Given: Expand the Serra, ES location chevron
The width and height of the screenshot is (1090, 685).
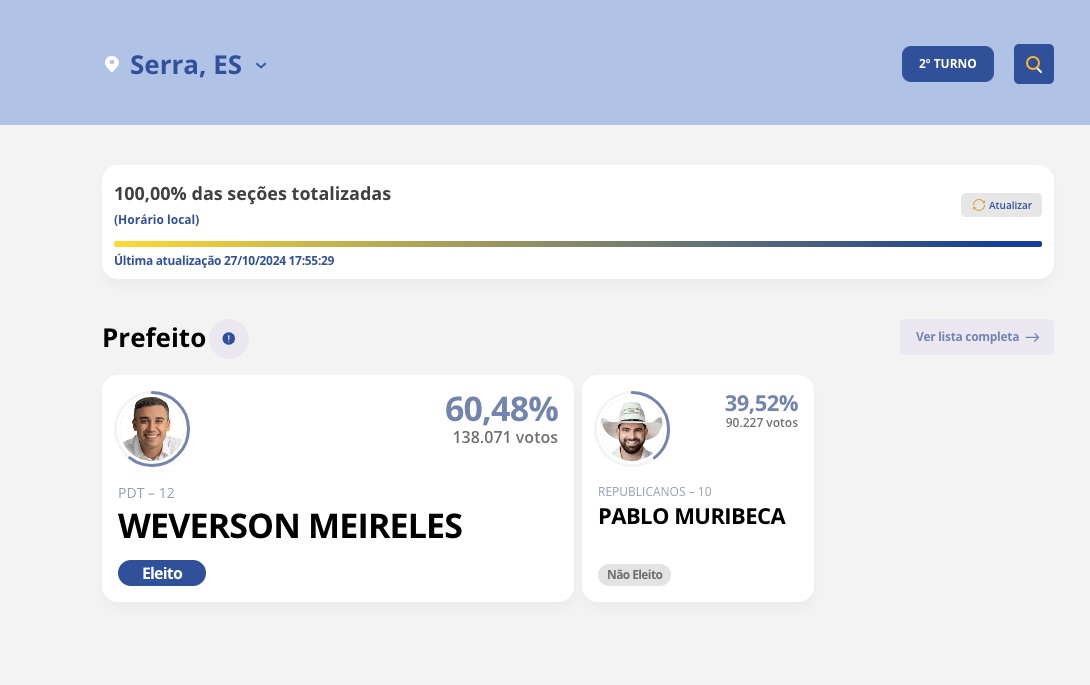Looking at the screenshot, I should pyautogui.click(x=261, y=66).
